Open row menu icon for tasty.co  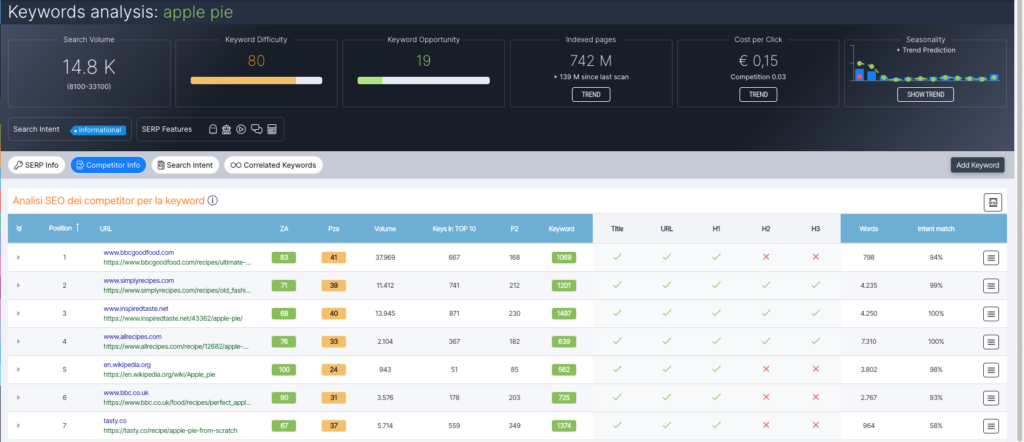[991, 426]
